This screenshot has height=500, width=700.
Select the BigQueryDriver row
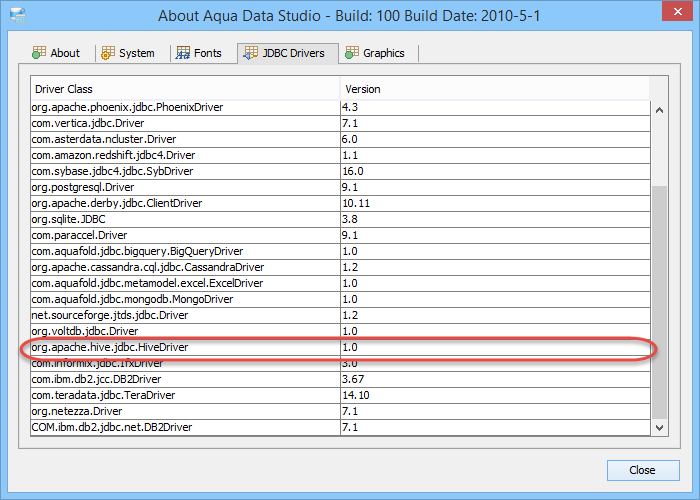[x=341, y=251]
